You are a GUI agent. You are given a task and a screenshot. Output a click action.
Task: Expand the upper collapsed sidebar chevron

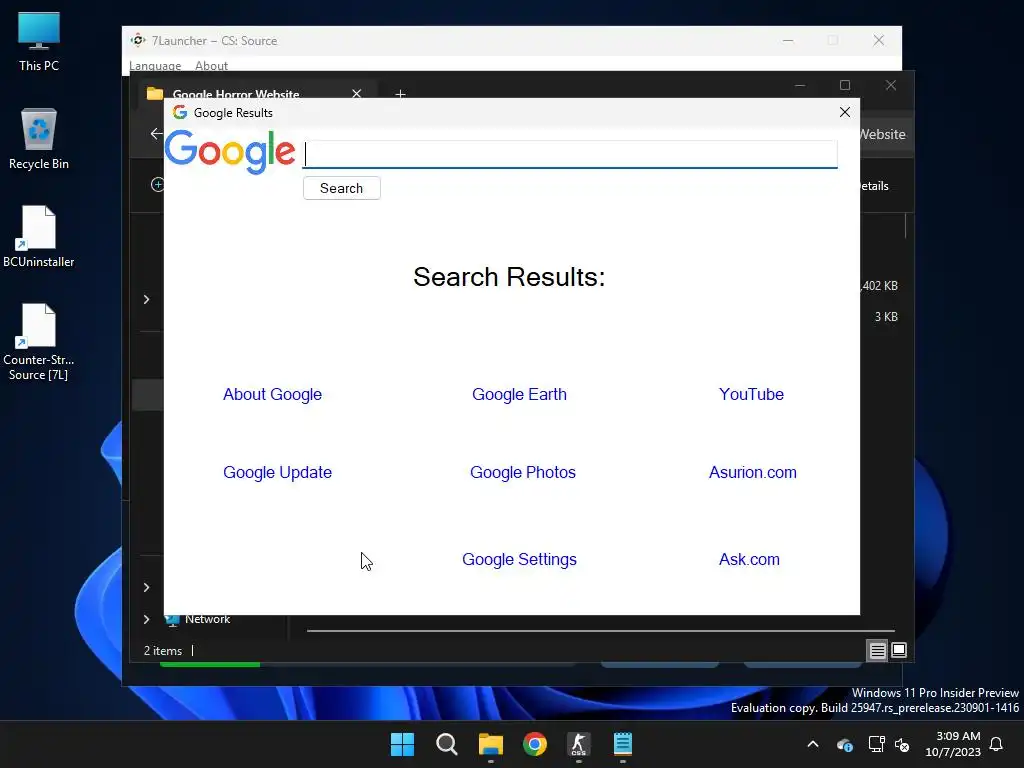click(x=146, y=299)
